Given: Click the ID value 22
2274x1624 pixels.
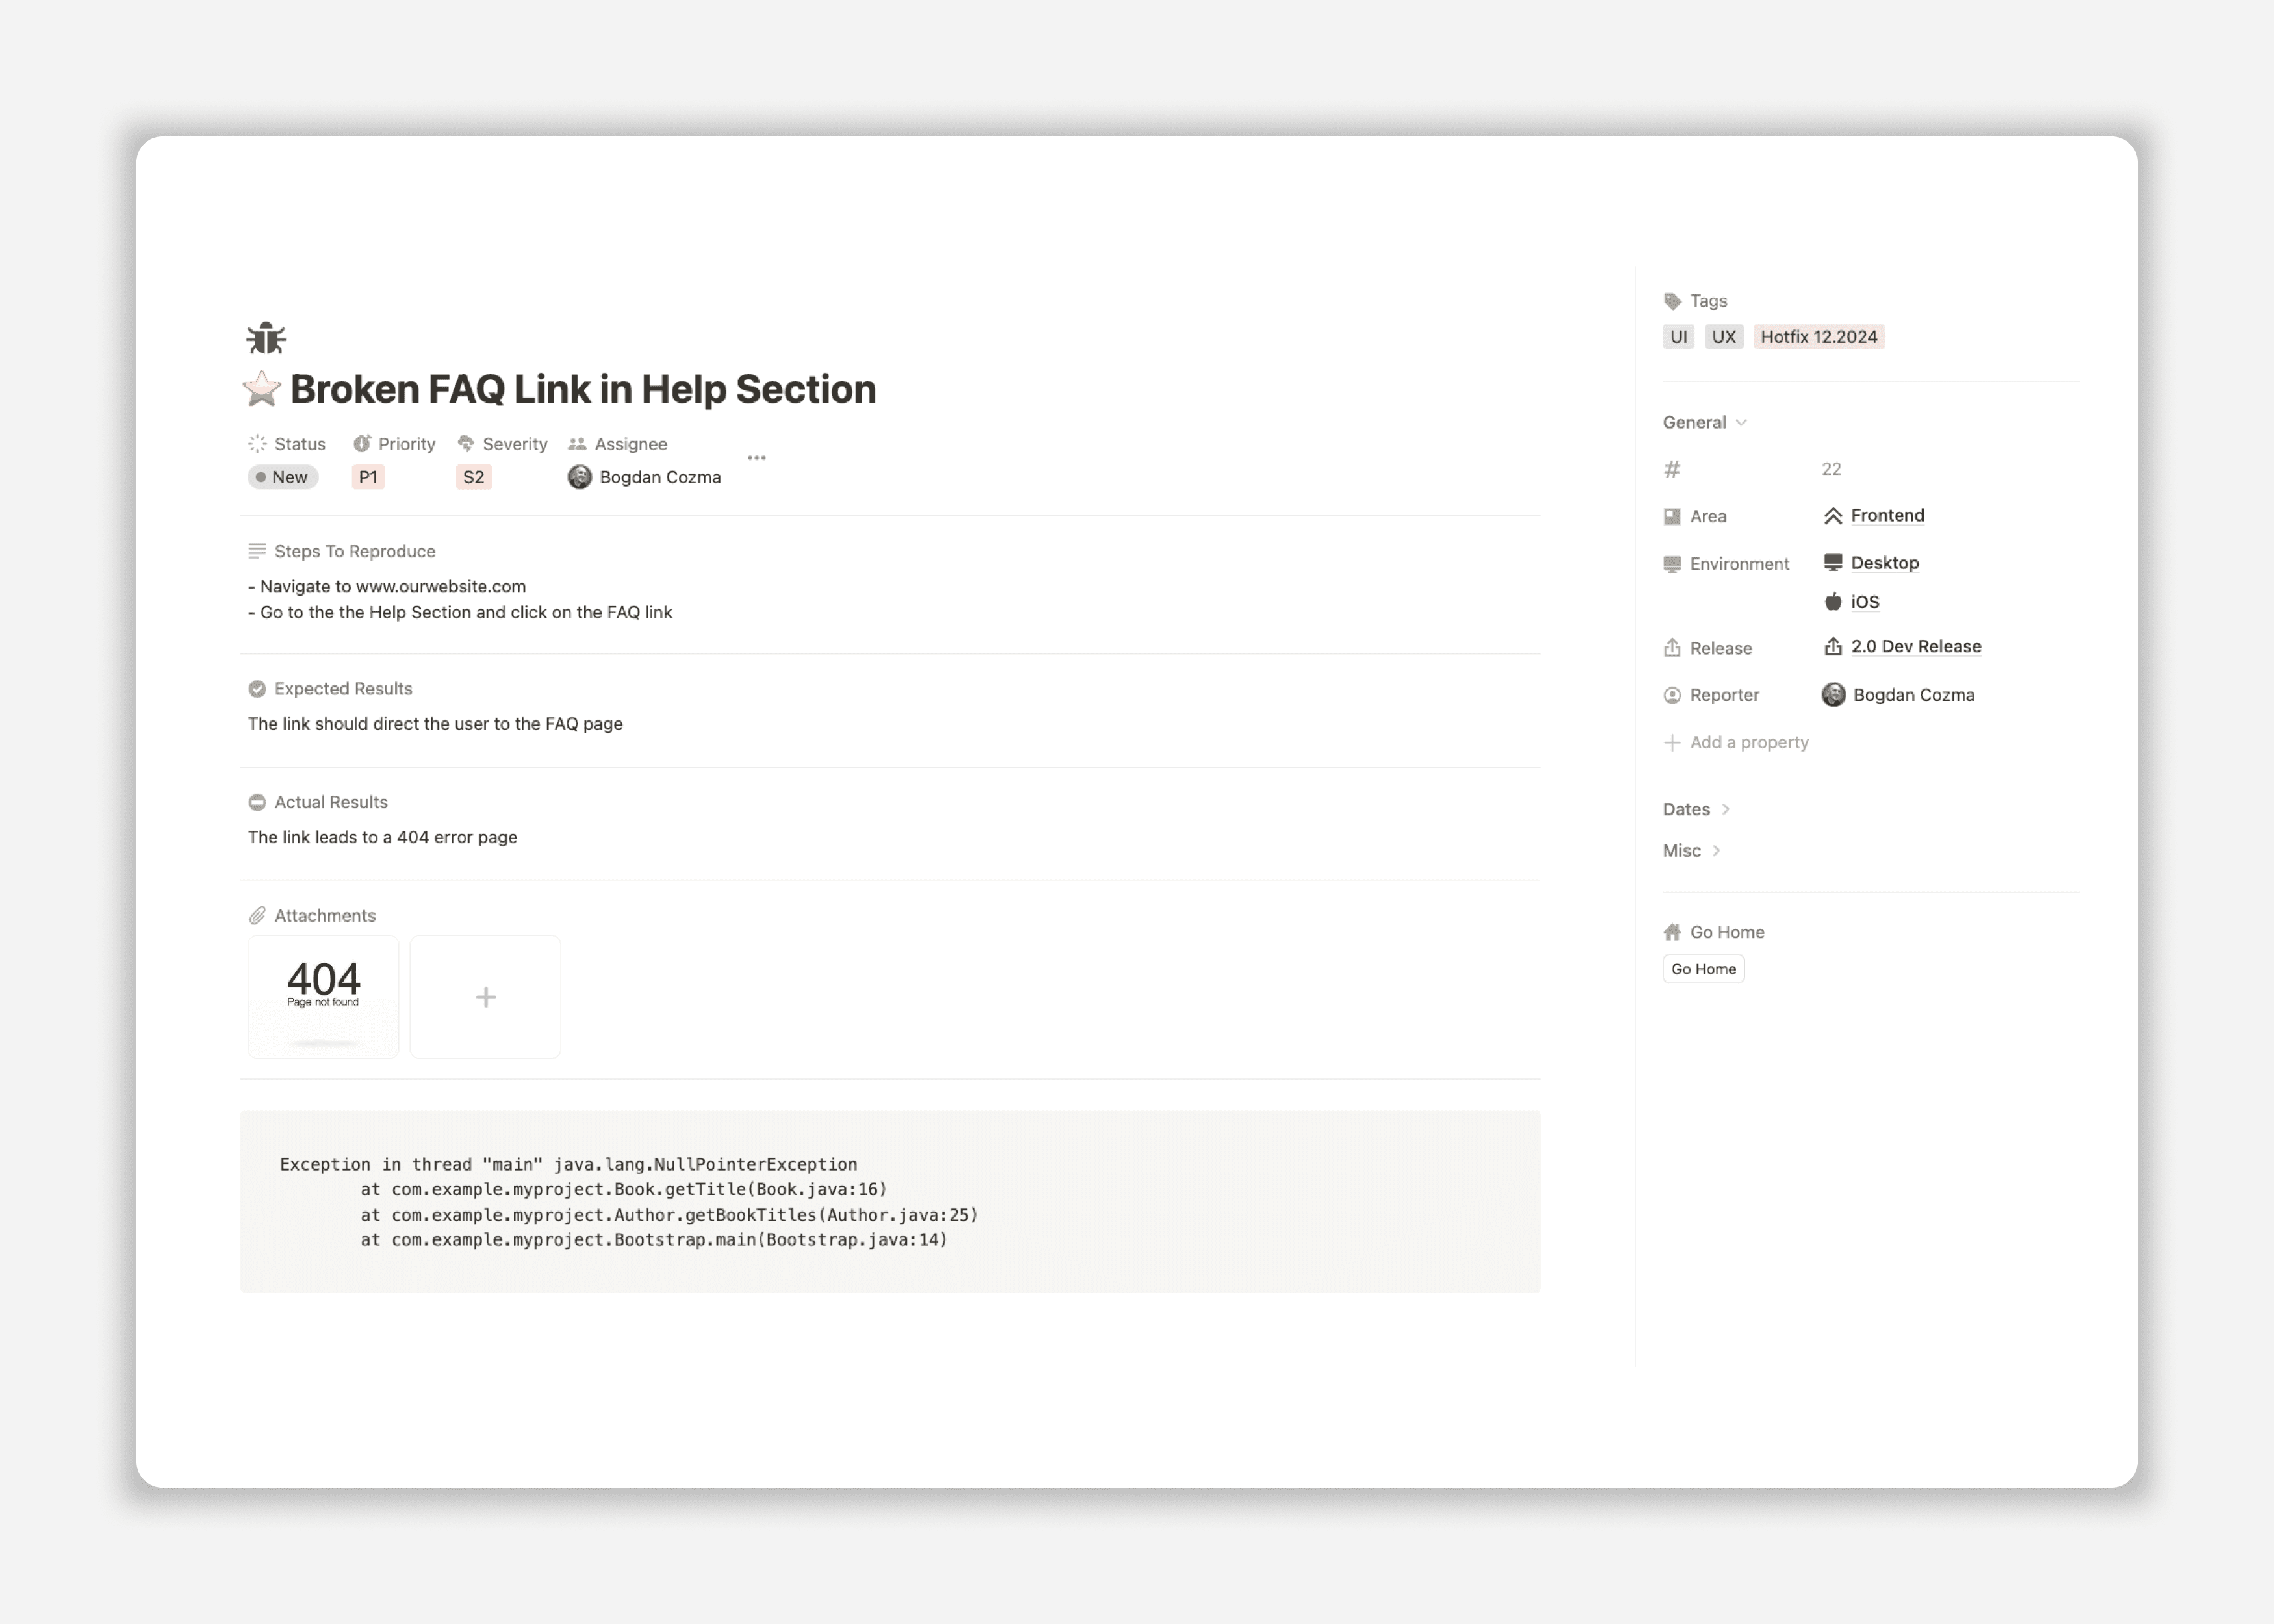Looking at the screenshot, I should pos(1831,469).
